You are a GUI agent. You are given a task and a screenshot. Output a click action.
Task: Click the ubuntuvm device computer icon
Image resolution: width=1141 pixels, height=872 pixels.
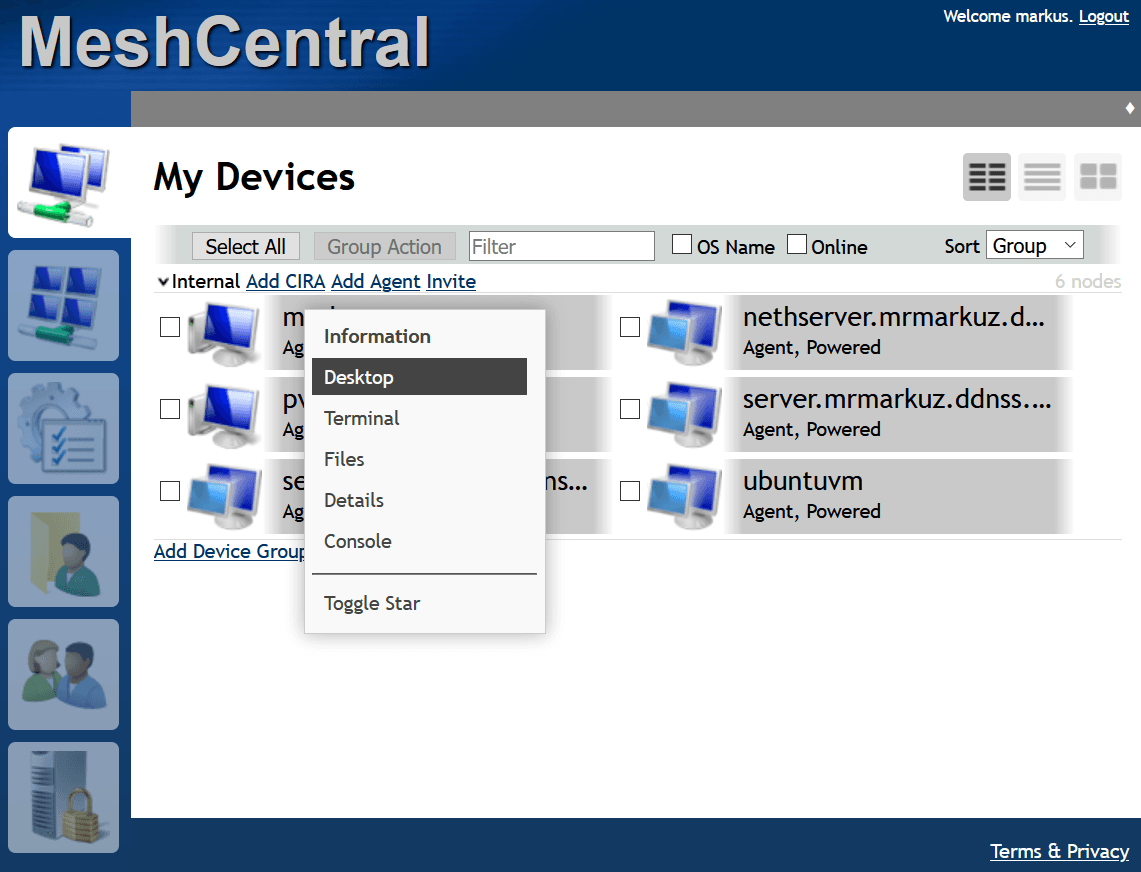(685, 496)
